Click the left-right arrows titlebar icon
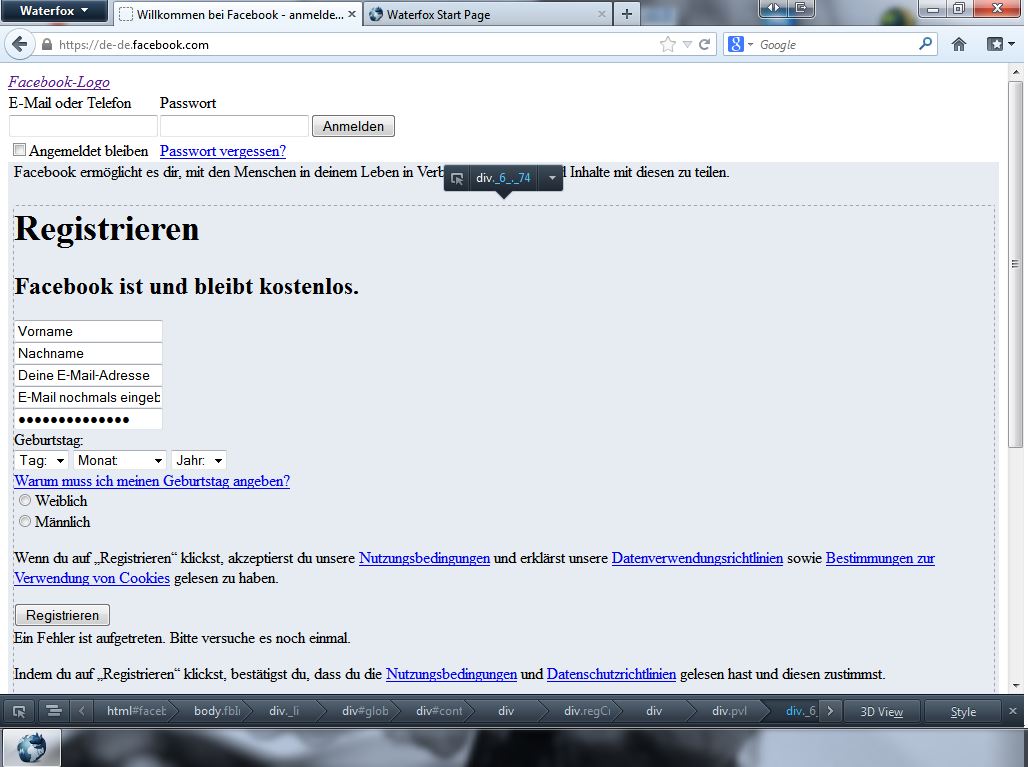The image size is (1028, 767). (x=774, y=8)
